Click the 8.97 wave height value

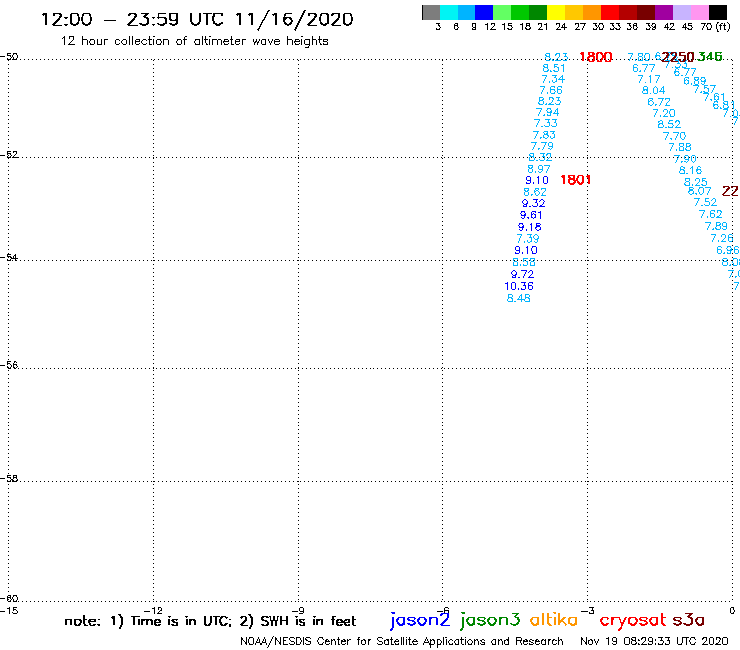click(538, 169)
